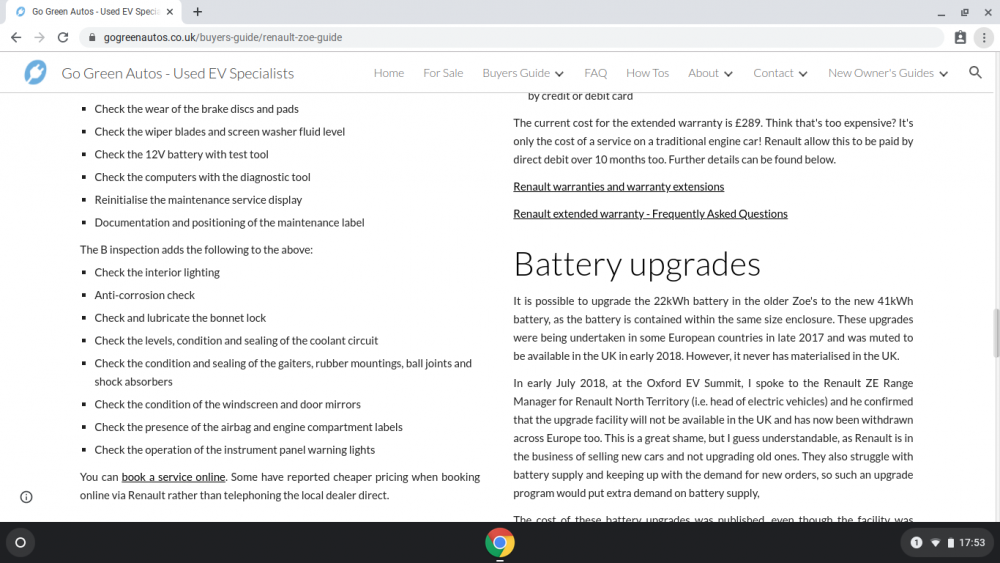Open the clock showing 17:53
The image size is (1000, 563).
pyautogui.click(x=972, y=543)
